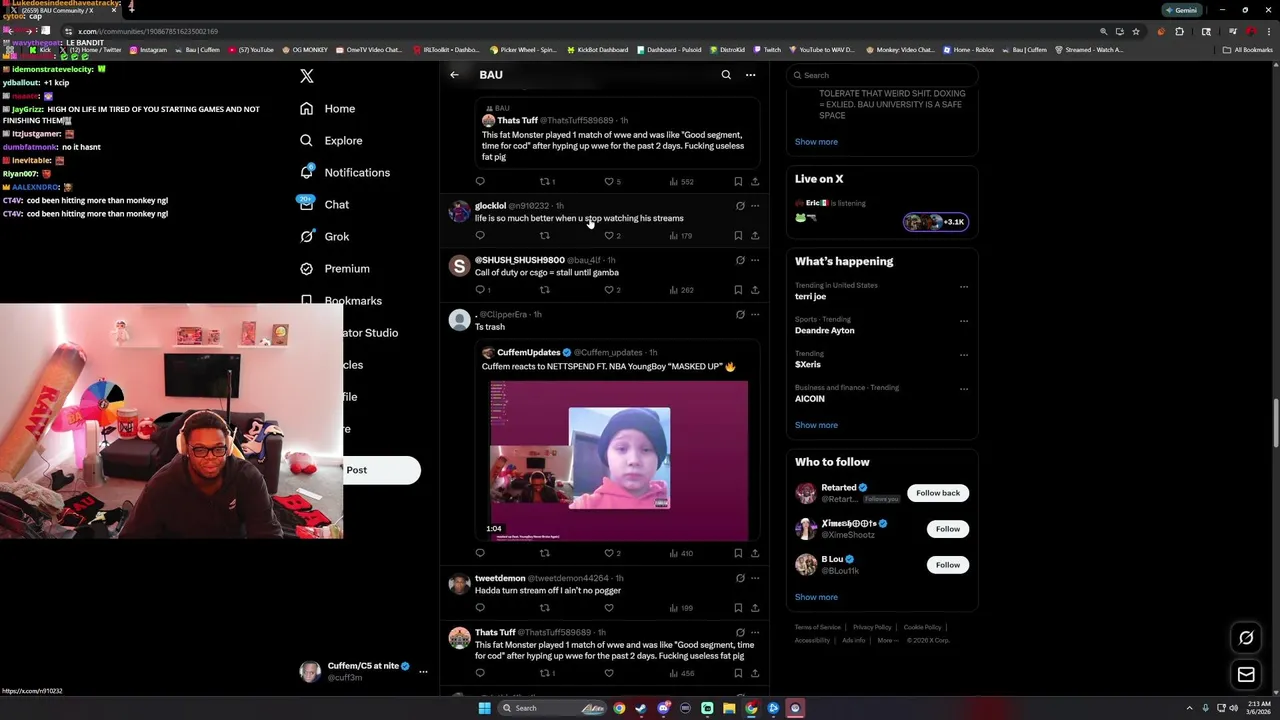Click the X search input field

pos(881,75)
